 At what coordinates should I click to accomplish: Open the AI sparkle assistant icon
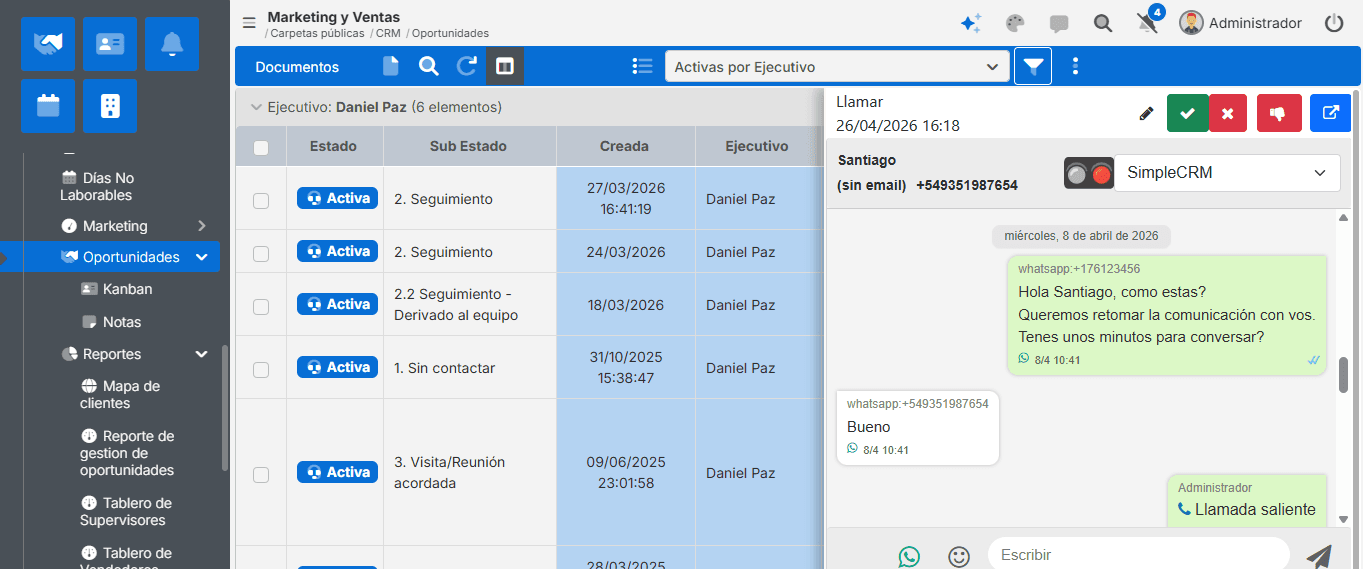click(x=970, y=23)
